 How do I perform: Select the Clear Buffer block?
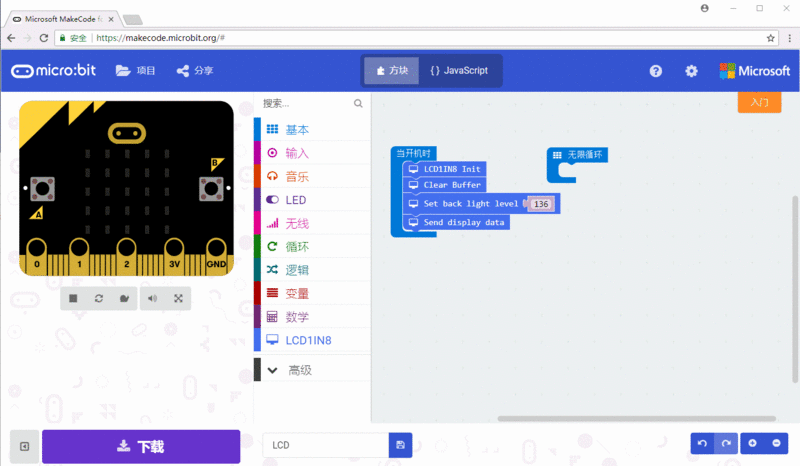445,185
